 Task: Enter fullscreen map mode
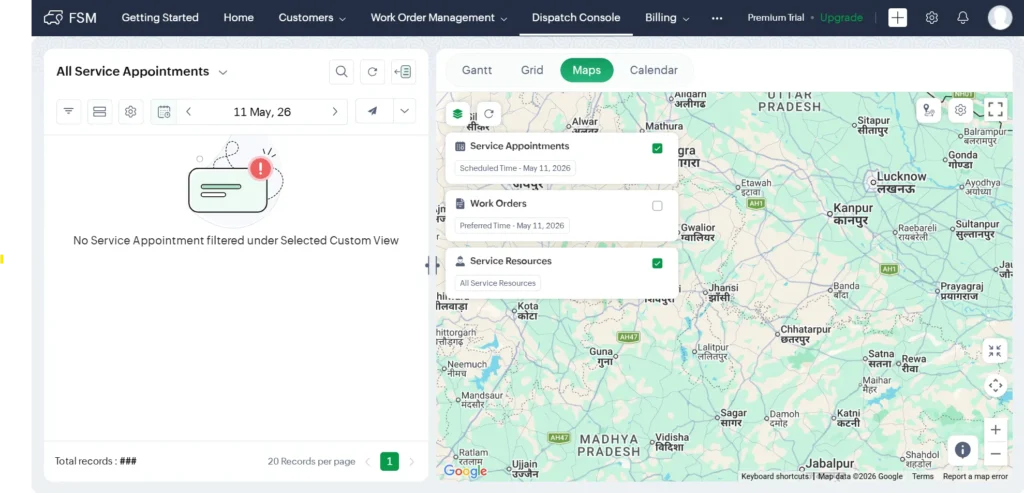coord(995,109)
